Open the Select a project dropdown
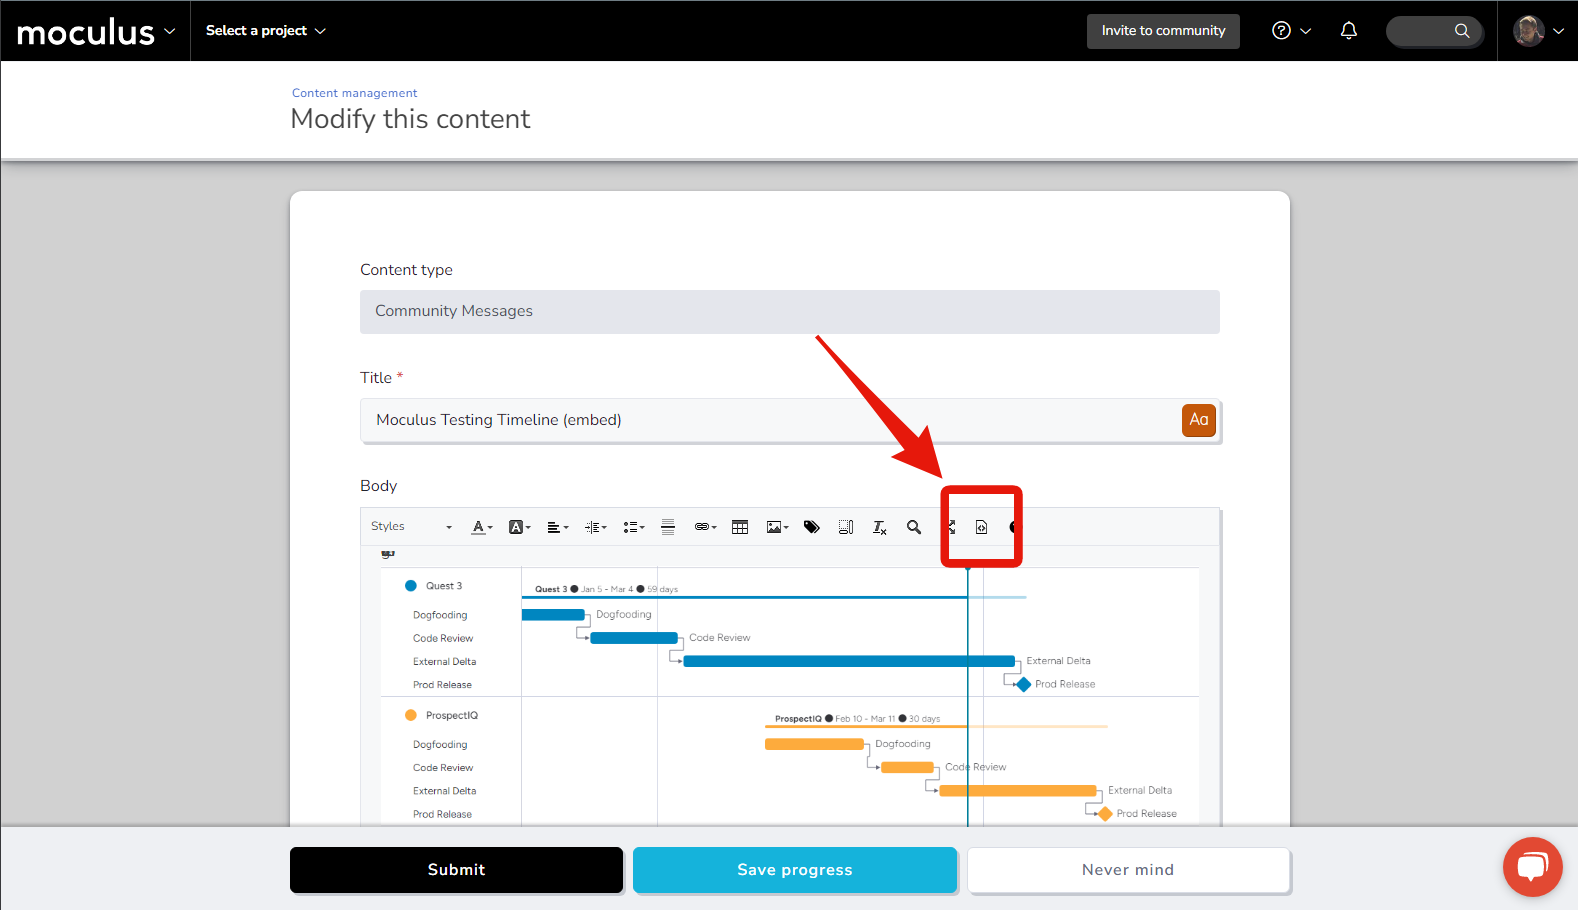 pos(266,31)
